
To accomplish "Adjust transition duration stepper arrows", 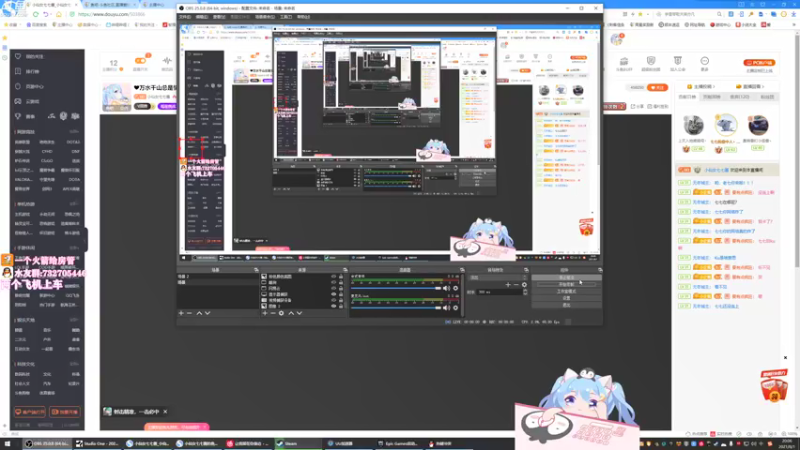I will (525, 292).
